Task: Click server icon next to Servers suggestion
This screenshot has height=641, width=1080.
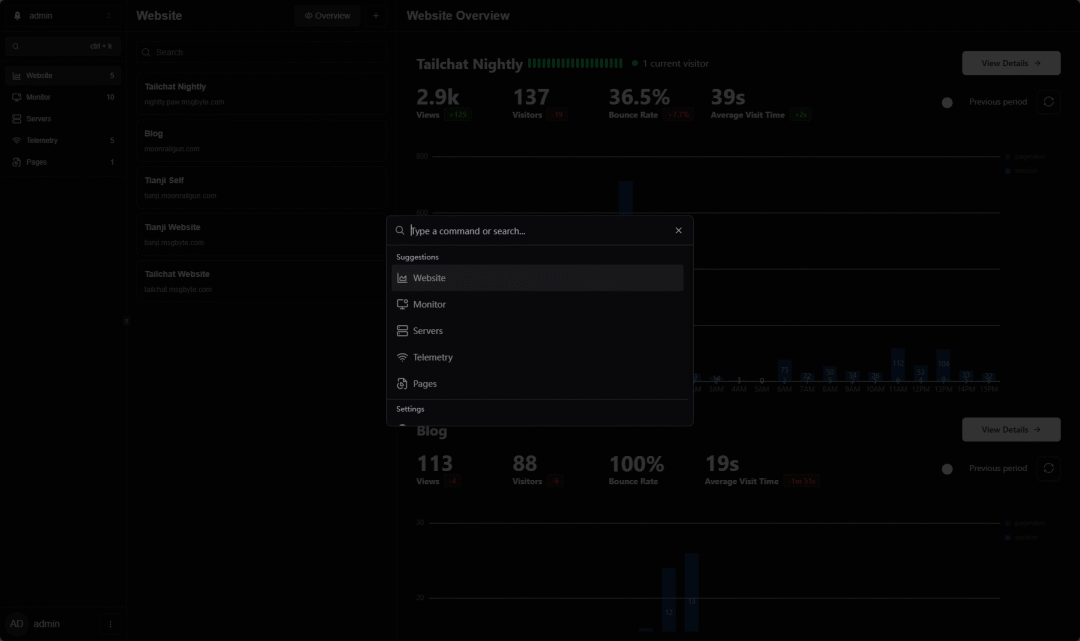Action: click(402, 331)
